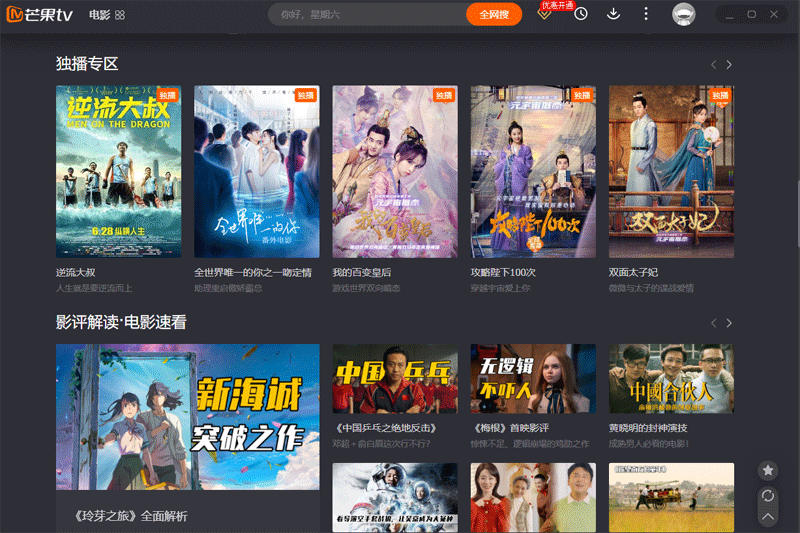The height and width of the screenshot is (533, 800).
Task: Maximize the Mango TV window
Action: coord(752,14)
